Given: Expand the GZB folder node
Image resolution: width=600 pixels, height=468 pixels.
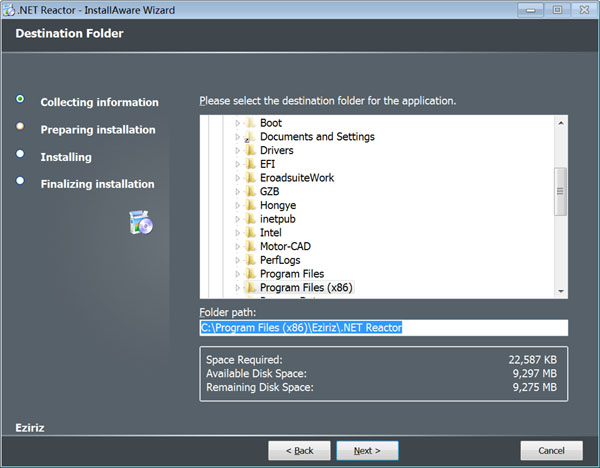Looking at the screenshot, I should click(237, 192).
